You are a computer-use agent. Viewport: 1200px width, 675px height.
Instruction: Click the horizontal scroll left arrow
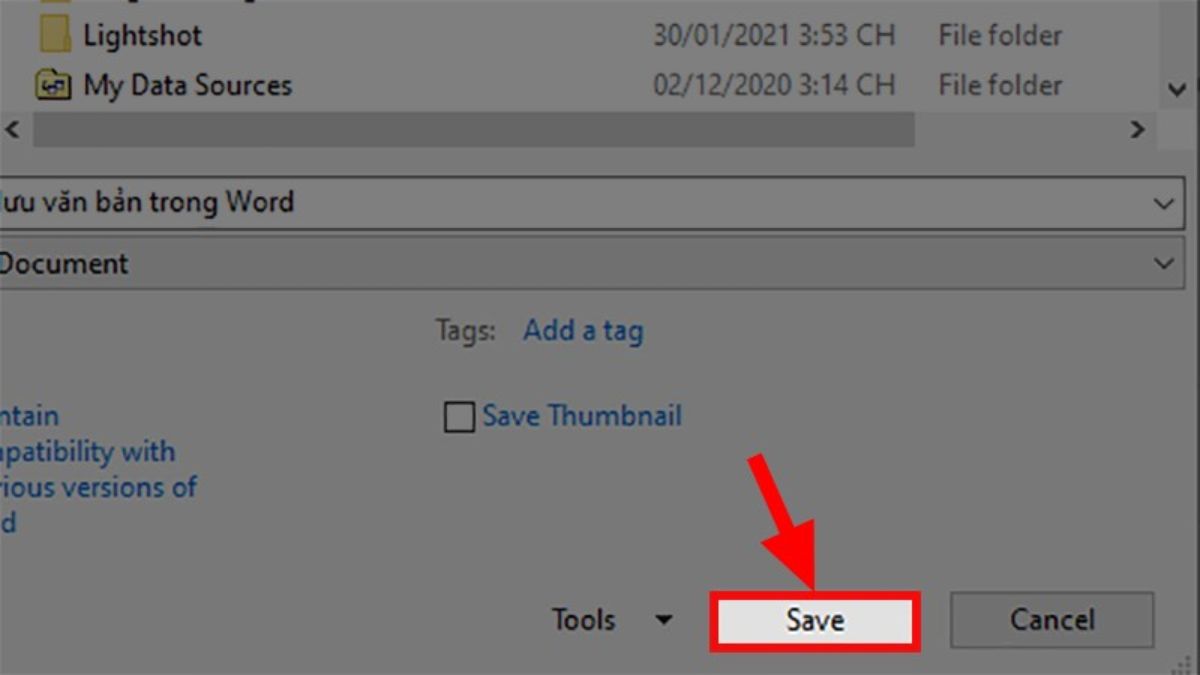coord(13,129)
